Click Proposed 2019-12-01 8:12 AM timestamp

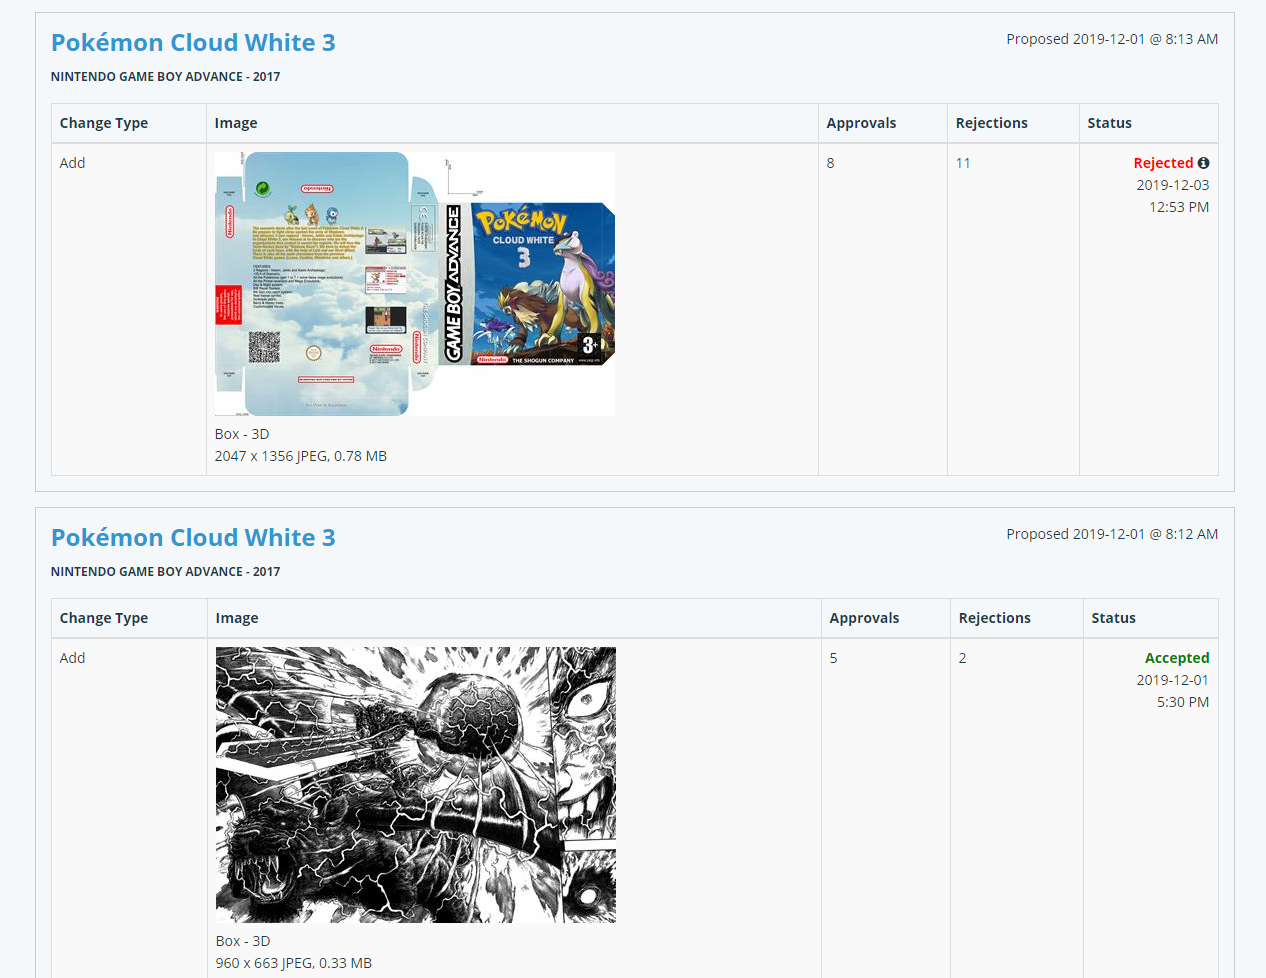pos(1112,534)
